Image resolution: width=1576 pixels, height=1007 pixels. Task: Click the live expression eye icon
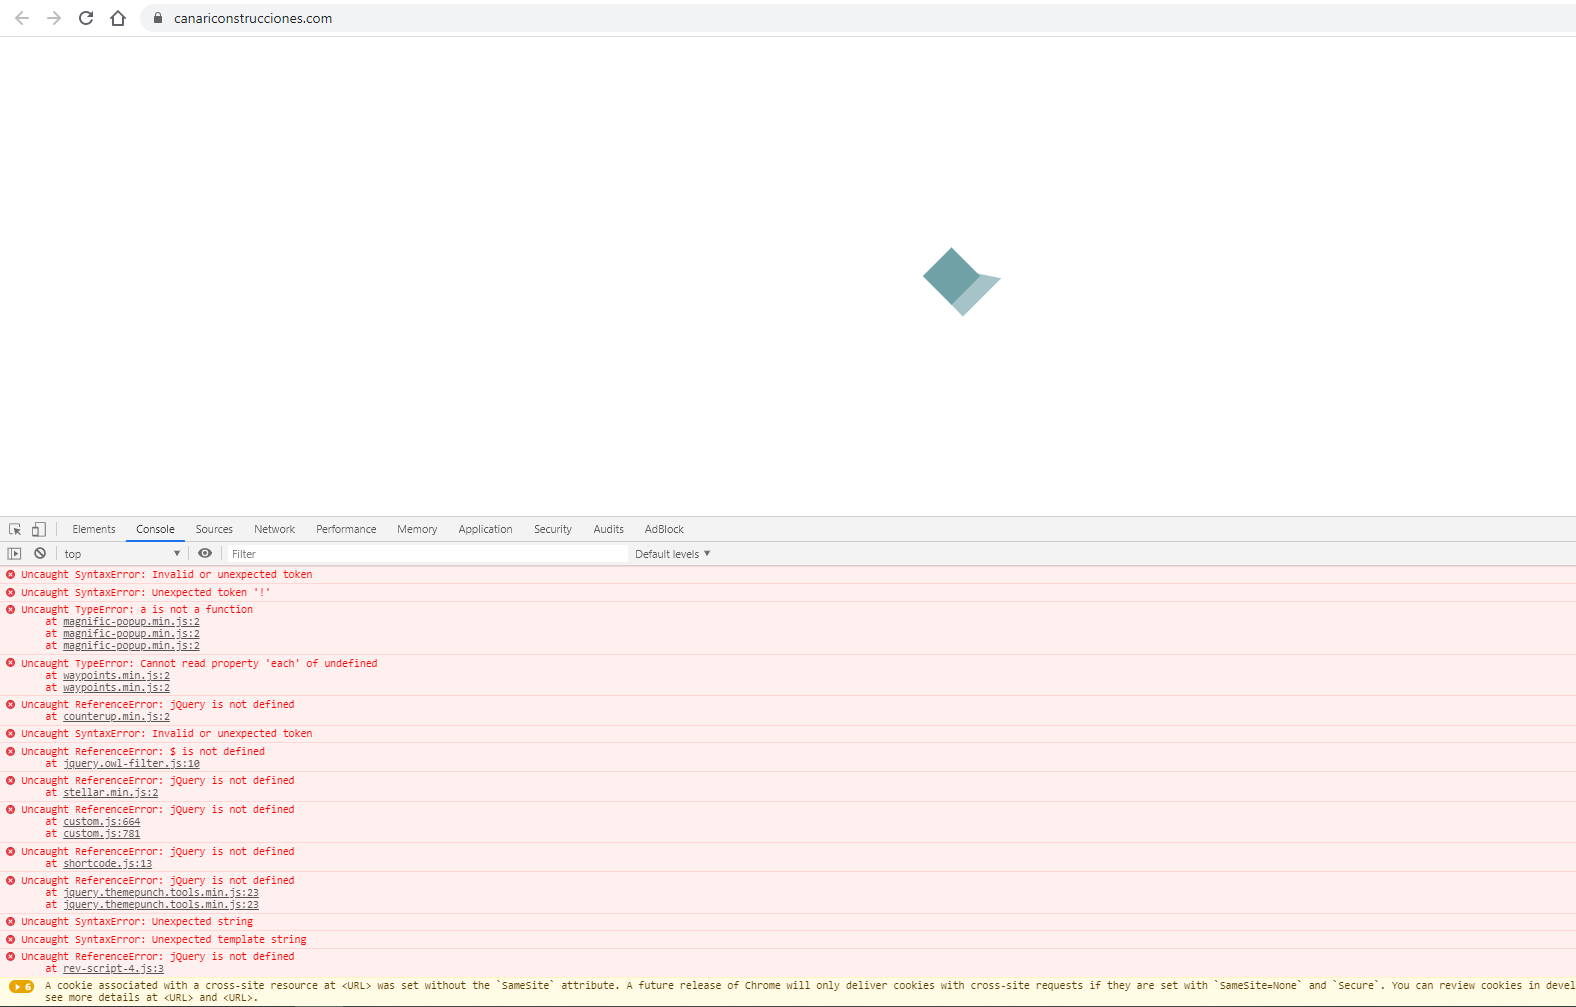coord(205,553)
